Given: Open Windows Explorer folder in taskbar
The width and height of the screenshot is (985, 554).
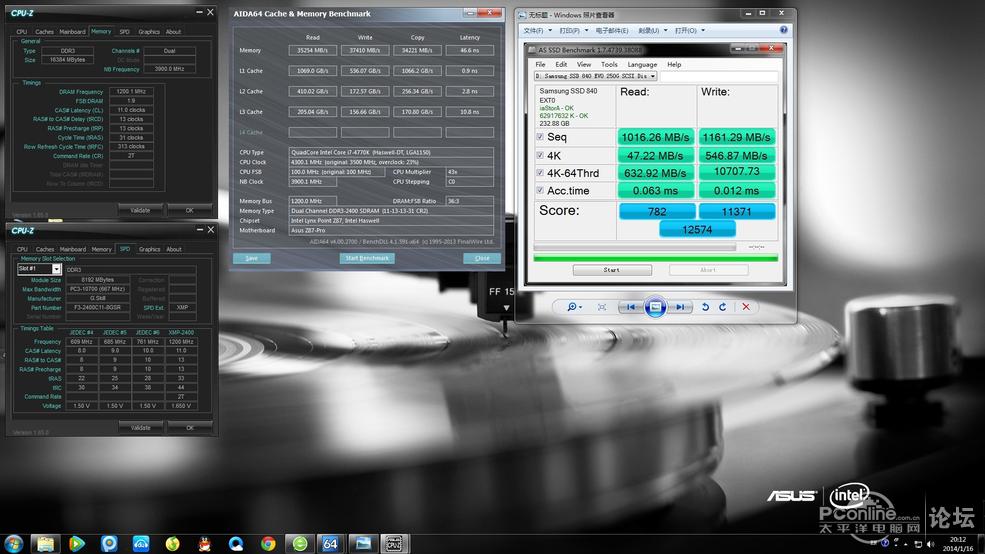Looking at the screenshot, I should (x=45, y=543).
